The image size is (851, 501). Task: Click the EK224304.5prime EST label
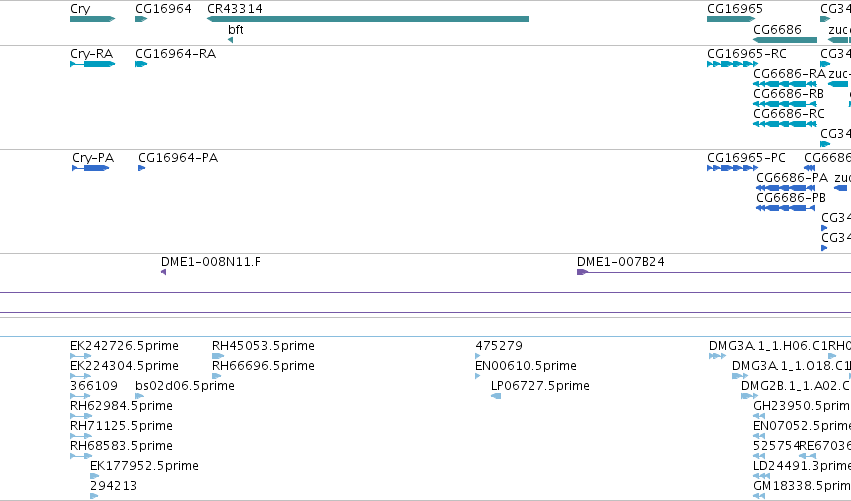point(124,366)
